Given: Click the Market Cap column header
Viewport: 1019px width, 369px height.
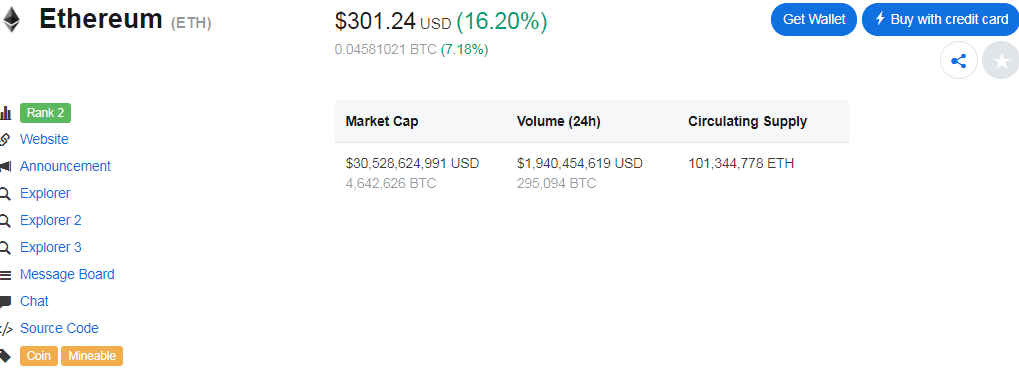Looking at the screenshot, I should (382, 121).
